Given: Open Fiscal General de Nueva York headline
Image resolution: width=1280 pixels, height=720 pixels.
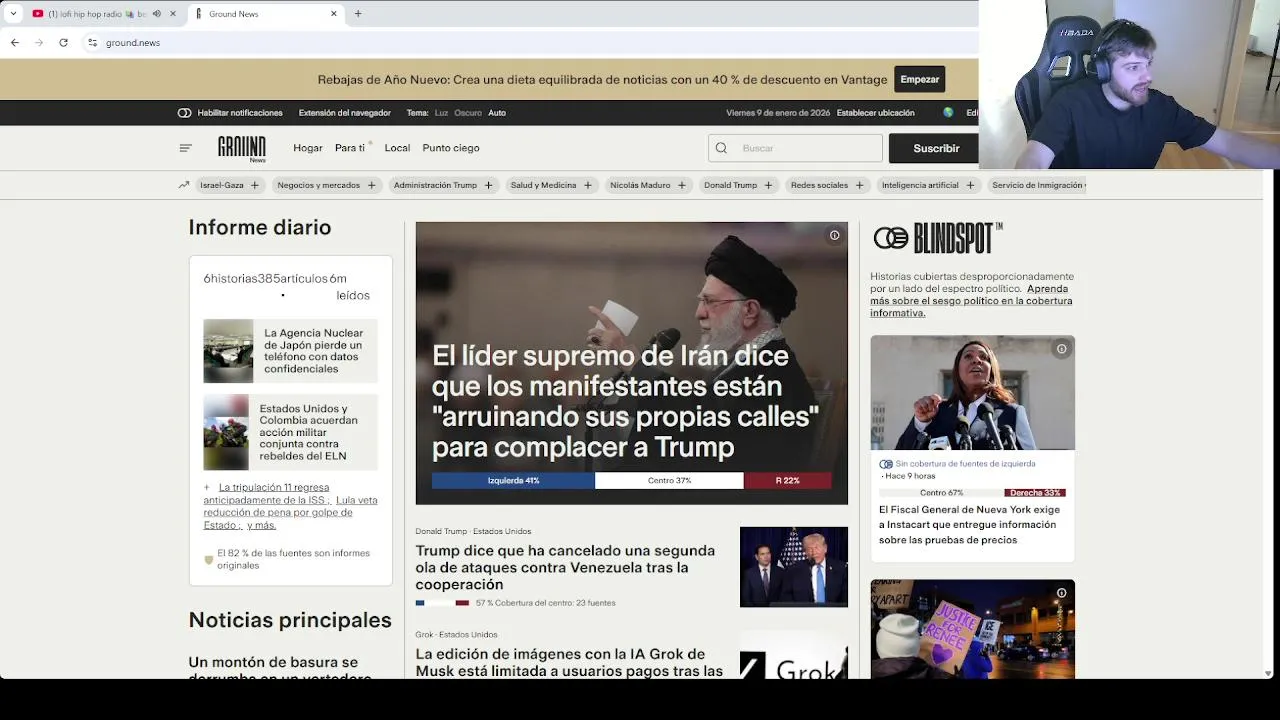Looking at the screenshot, I should click(x=970, y=524).
